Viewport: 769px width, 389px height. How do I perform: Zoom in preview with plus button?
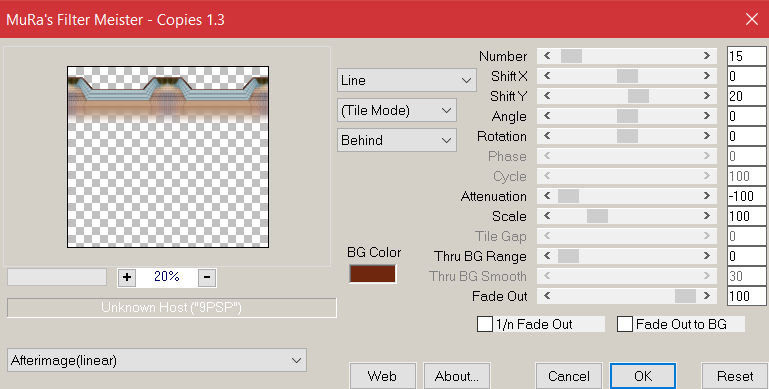click(127, 277)
